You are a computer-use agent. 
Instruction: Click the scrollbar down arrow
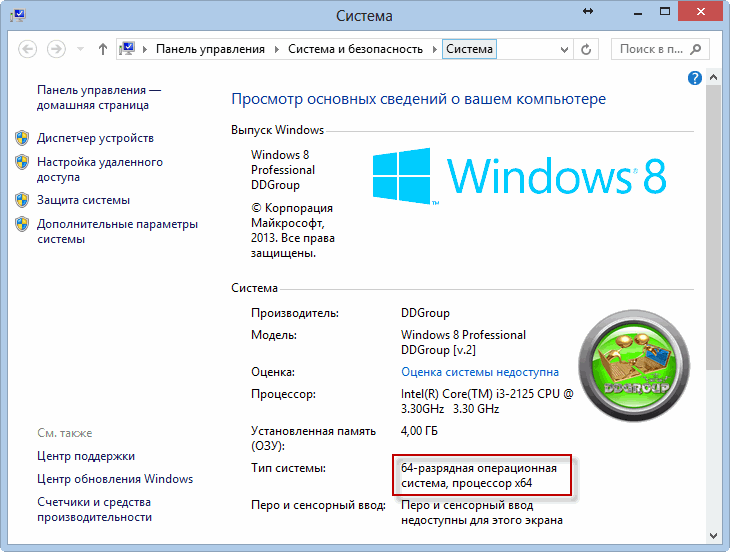coord(713,536)
